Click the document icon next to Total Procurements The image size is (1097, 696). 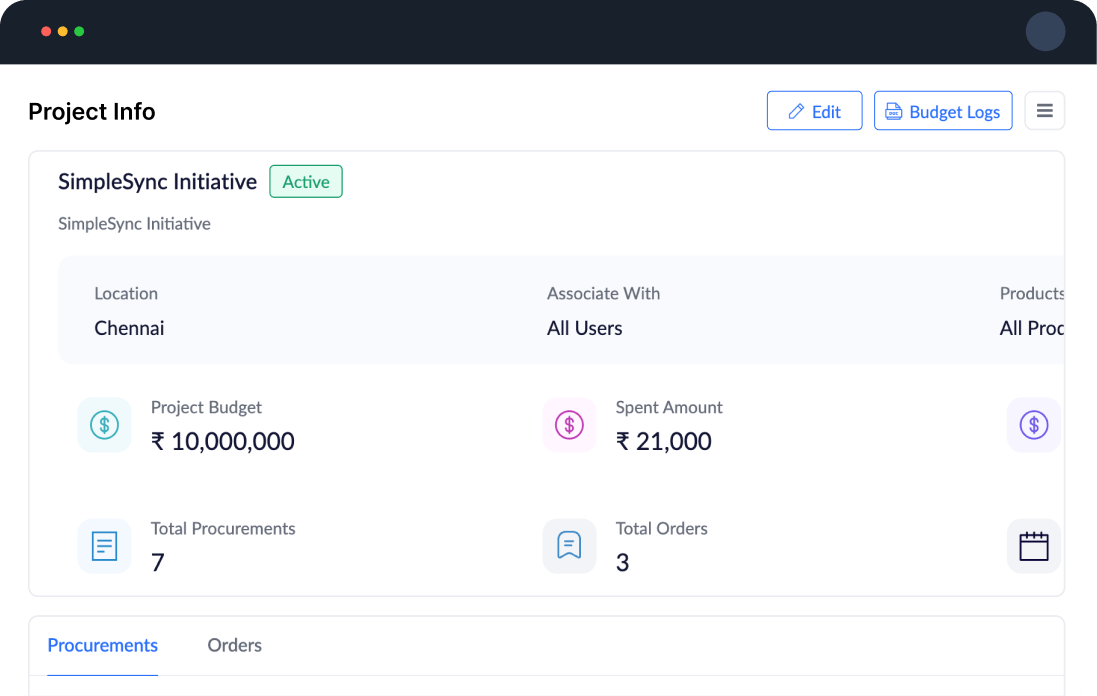click(x=104, y=545)
